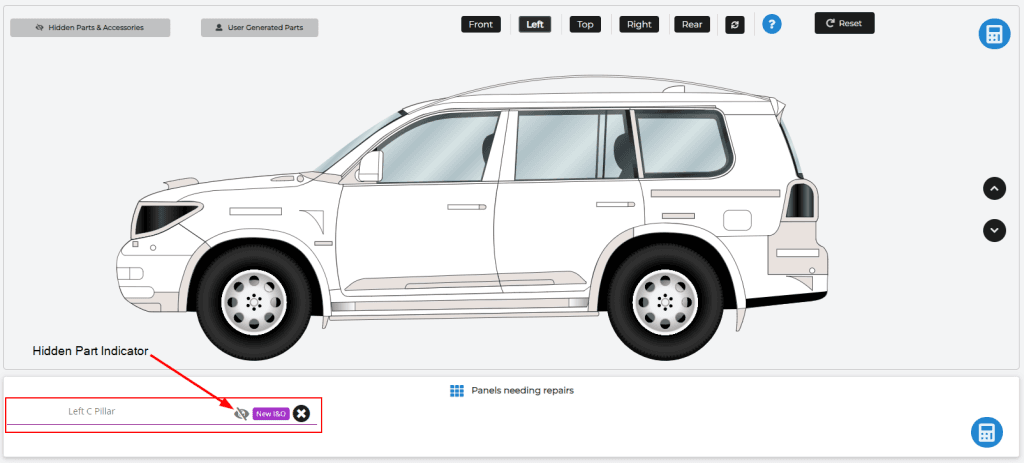Open the calculator icon at top right
Screen dimensions: 1024x463
(993, 35)
